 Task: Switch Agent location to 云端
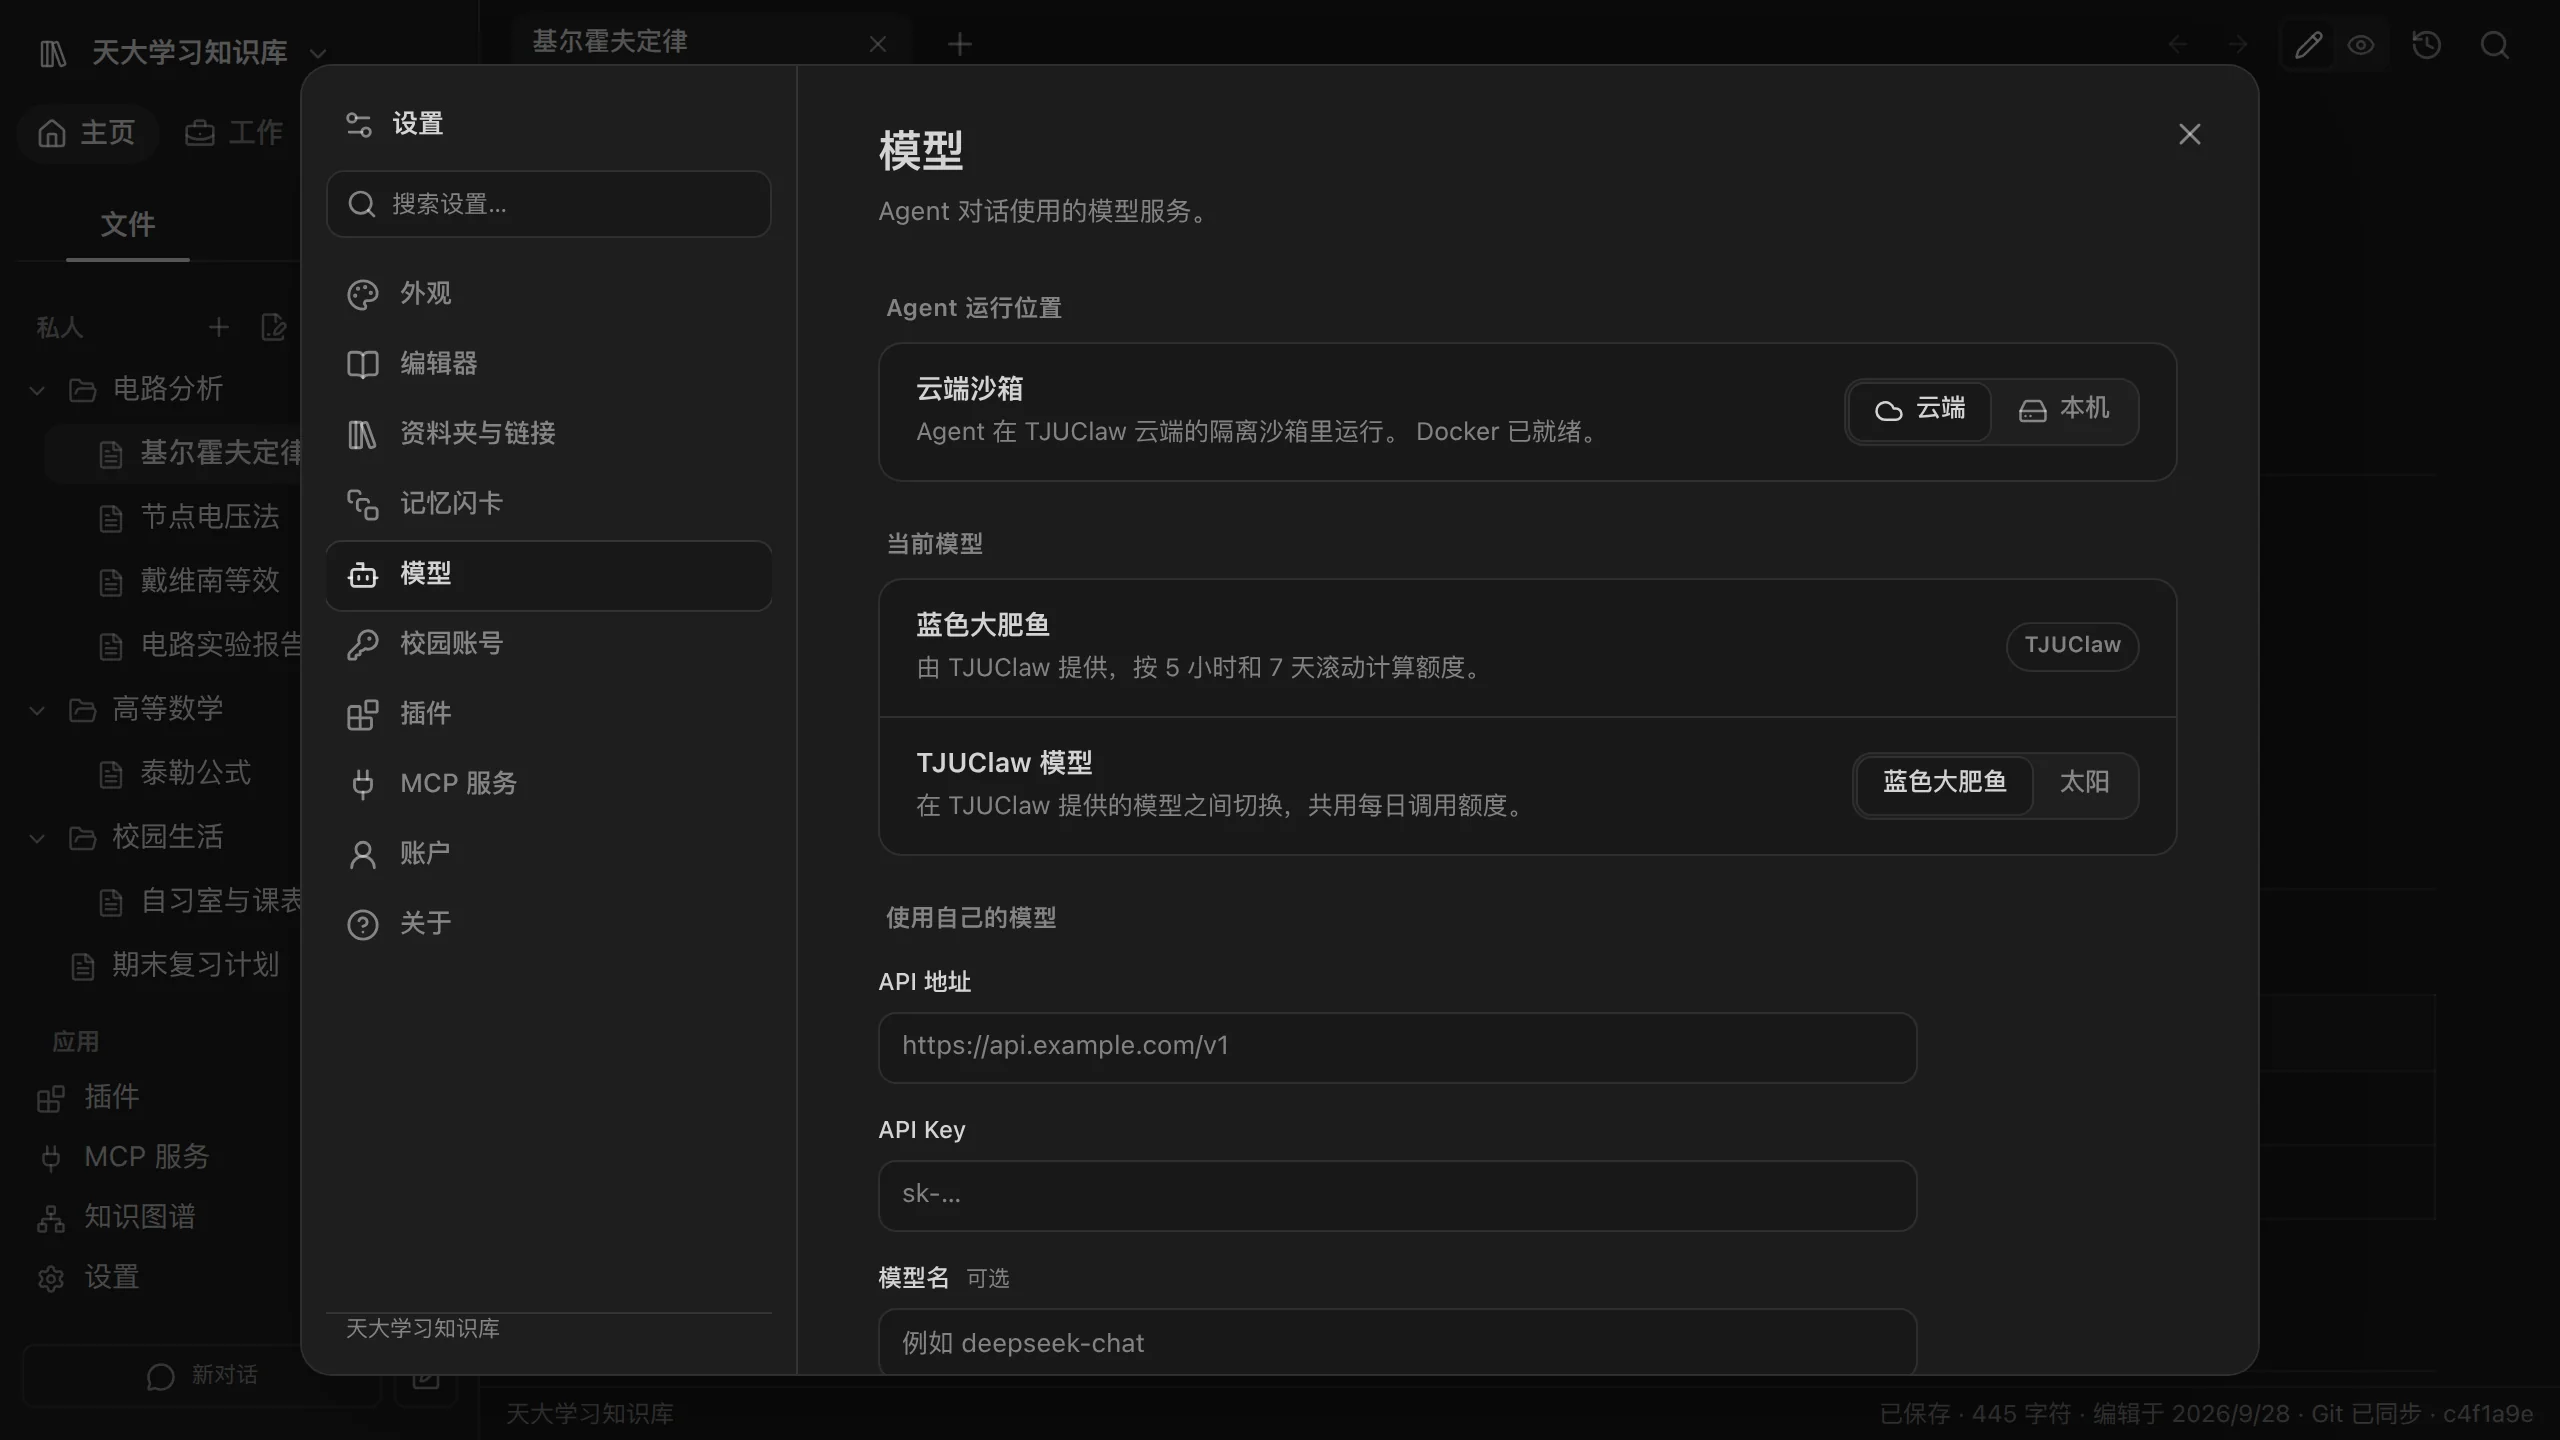click(1919, 410)
